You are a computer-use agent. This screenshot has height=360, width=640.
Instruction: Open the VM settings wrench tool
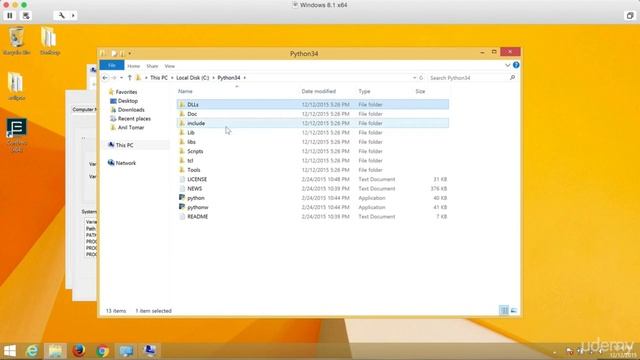click(x=61, y=16)
